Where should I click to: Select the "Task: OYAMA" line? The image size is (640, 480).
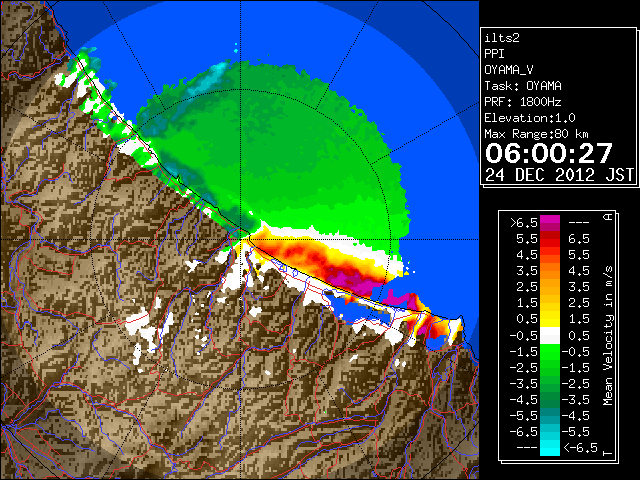pyautogui.click(x=523, y=86)
